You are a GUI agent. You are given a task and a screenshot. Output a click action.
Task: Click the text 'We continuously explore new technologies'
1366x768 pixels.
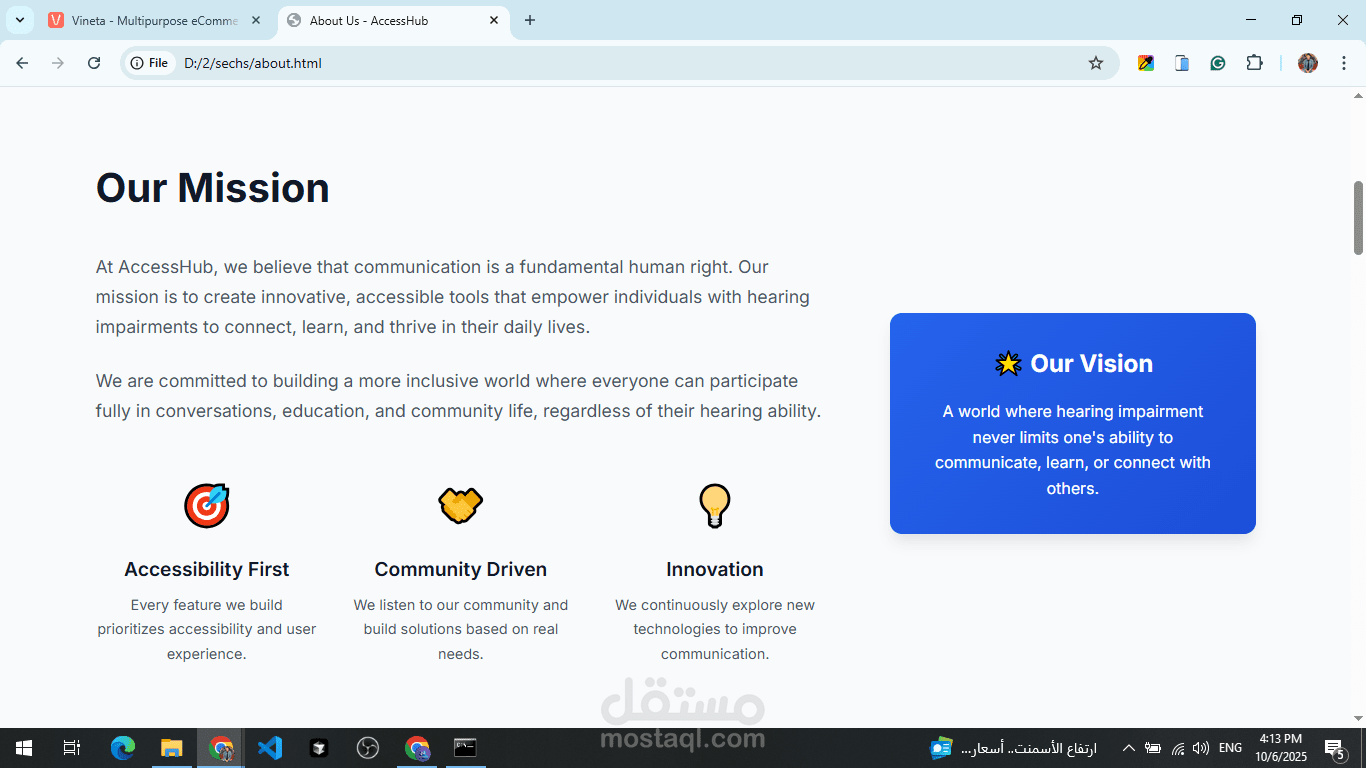[715, 629]
